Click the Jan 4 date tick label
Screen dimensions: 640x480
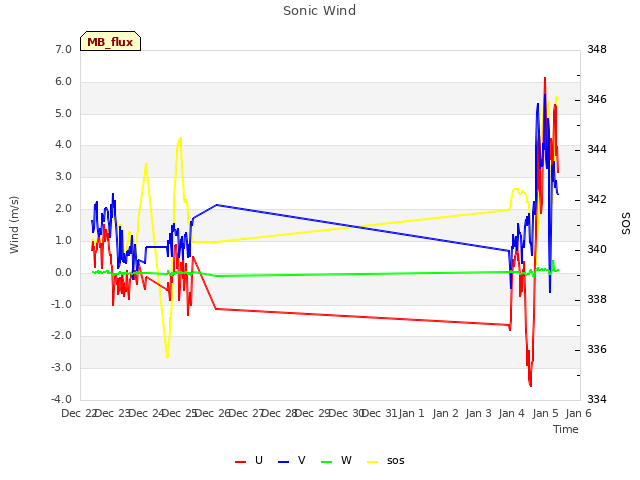[512, 413]
